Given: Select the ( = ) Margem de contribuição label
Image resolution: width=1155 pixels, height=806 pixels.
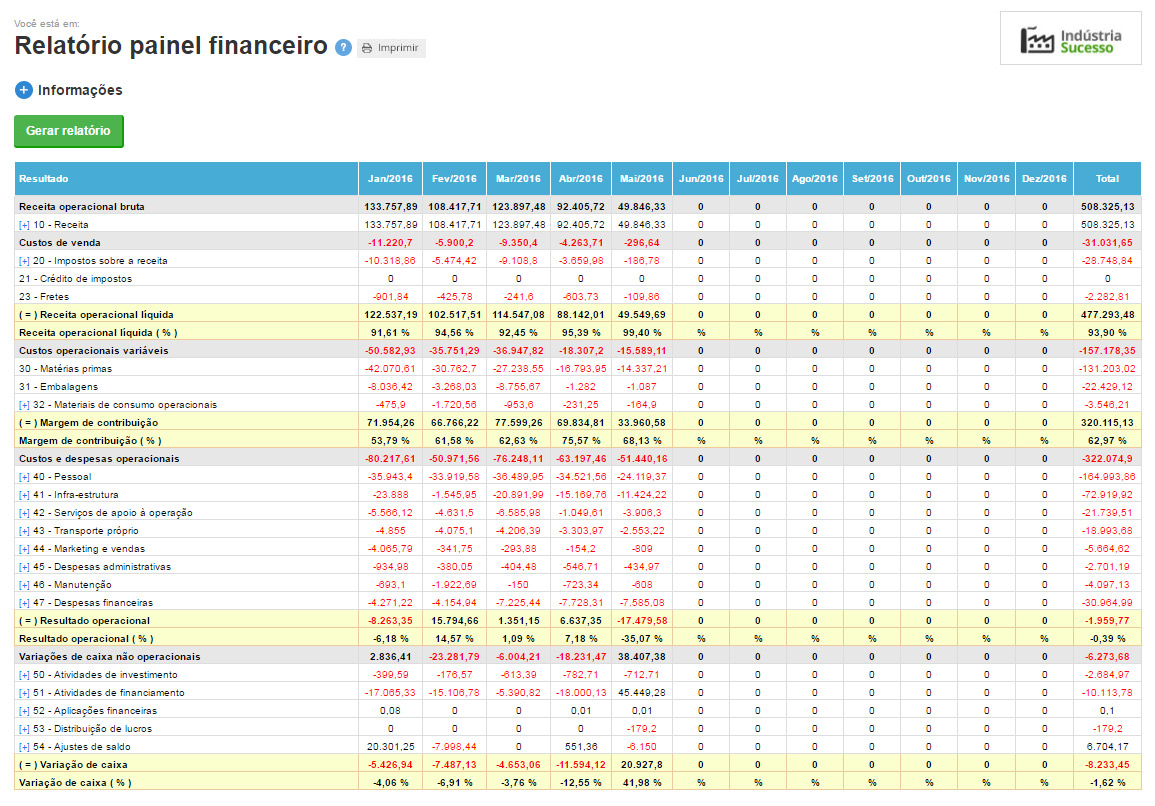Looking at the screenshot, I should [x=88, y=424].
